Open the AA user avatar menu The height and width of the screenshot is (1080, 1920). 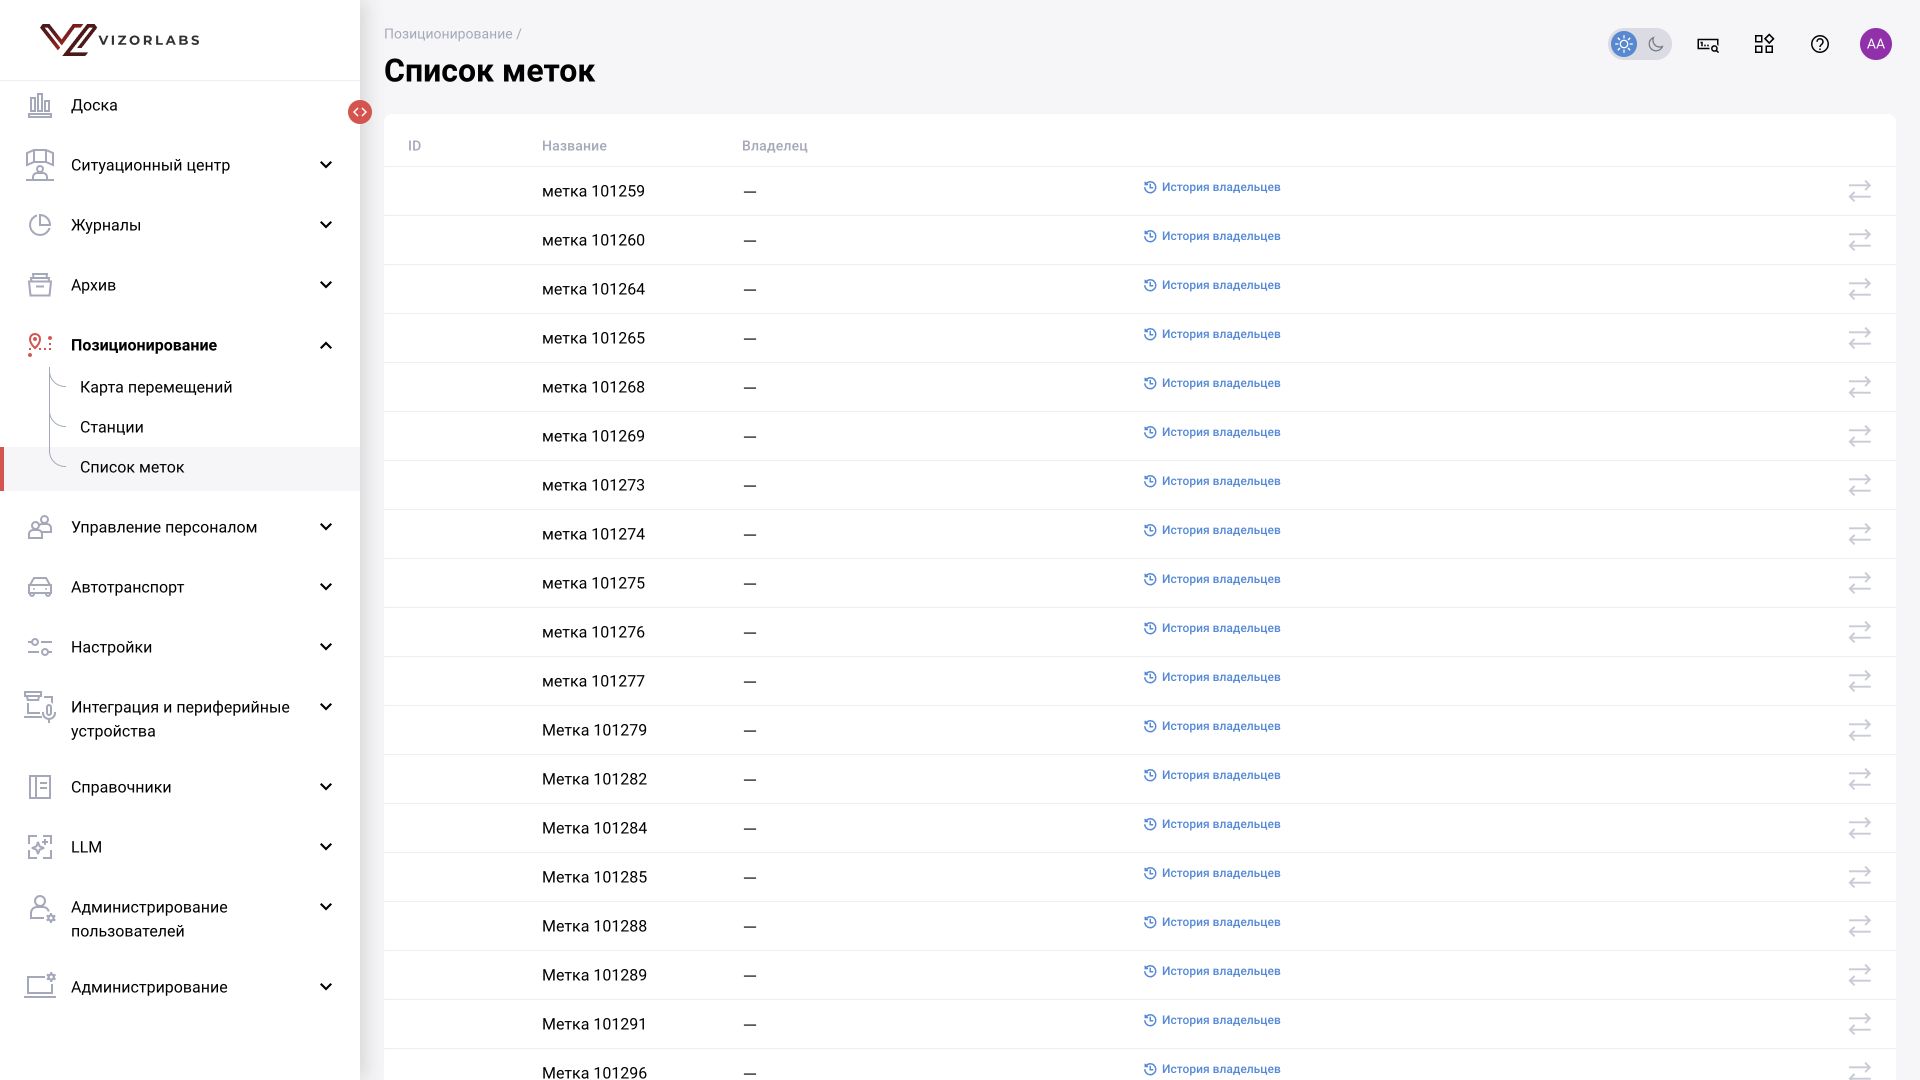[x=1876, y=44]
